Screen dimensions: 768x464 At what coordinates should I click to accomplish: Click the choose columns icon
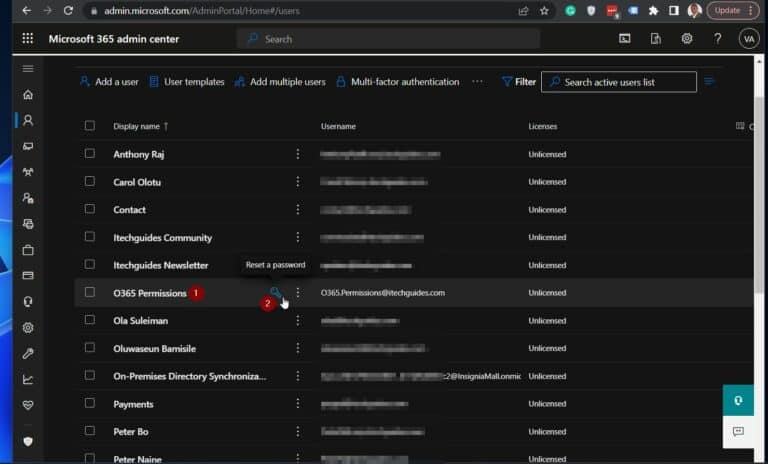pos(740,126)
